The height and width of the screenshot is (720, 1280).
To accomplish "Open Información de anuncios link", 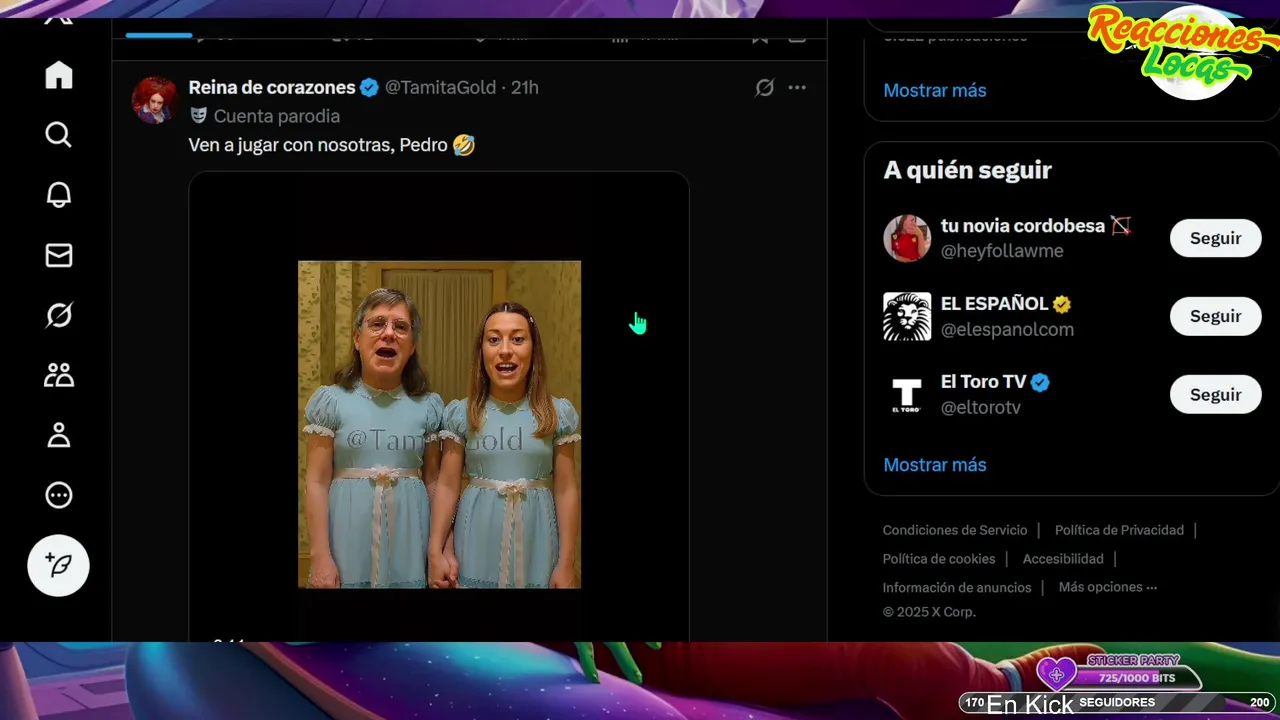I will click(957, 587).
